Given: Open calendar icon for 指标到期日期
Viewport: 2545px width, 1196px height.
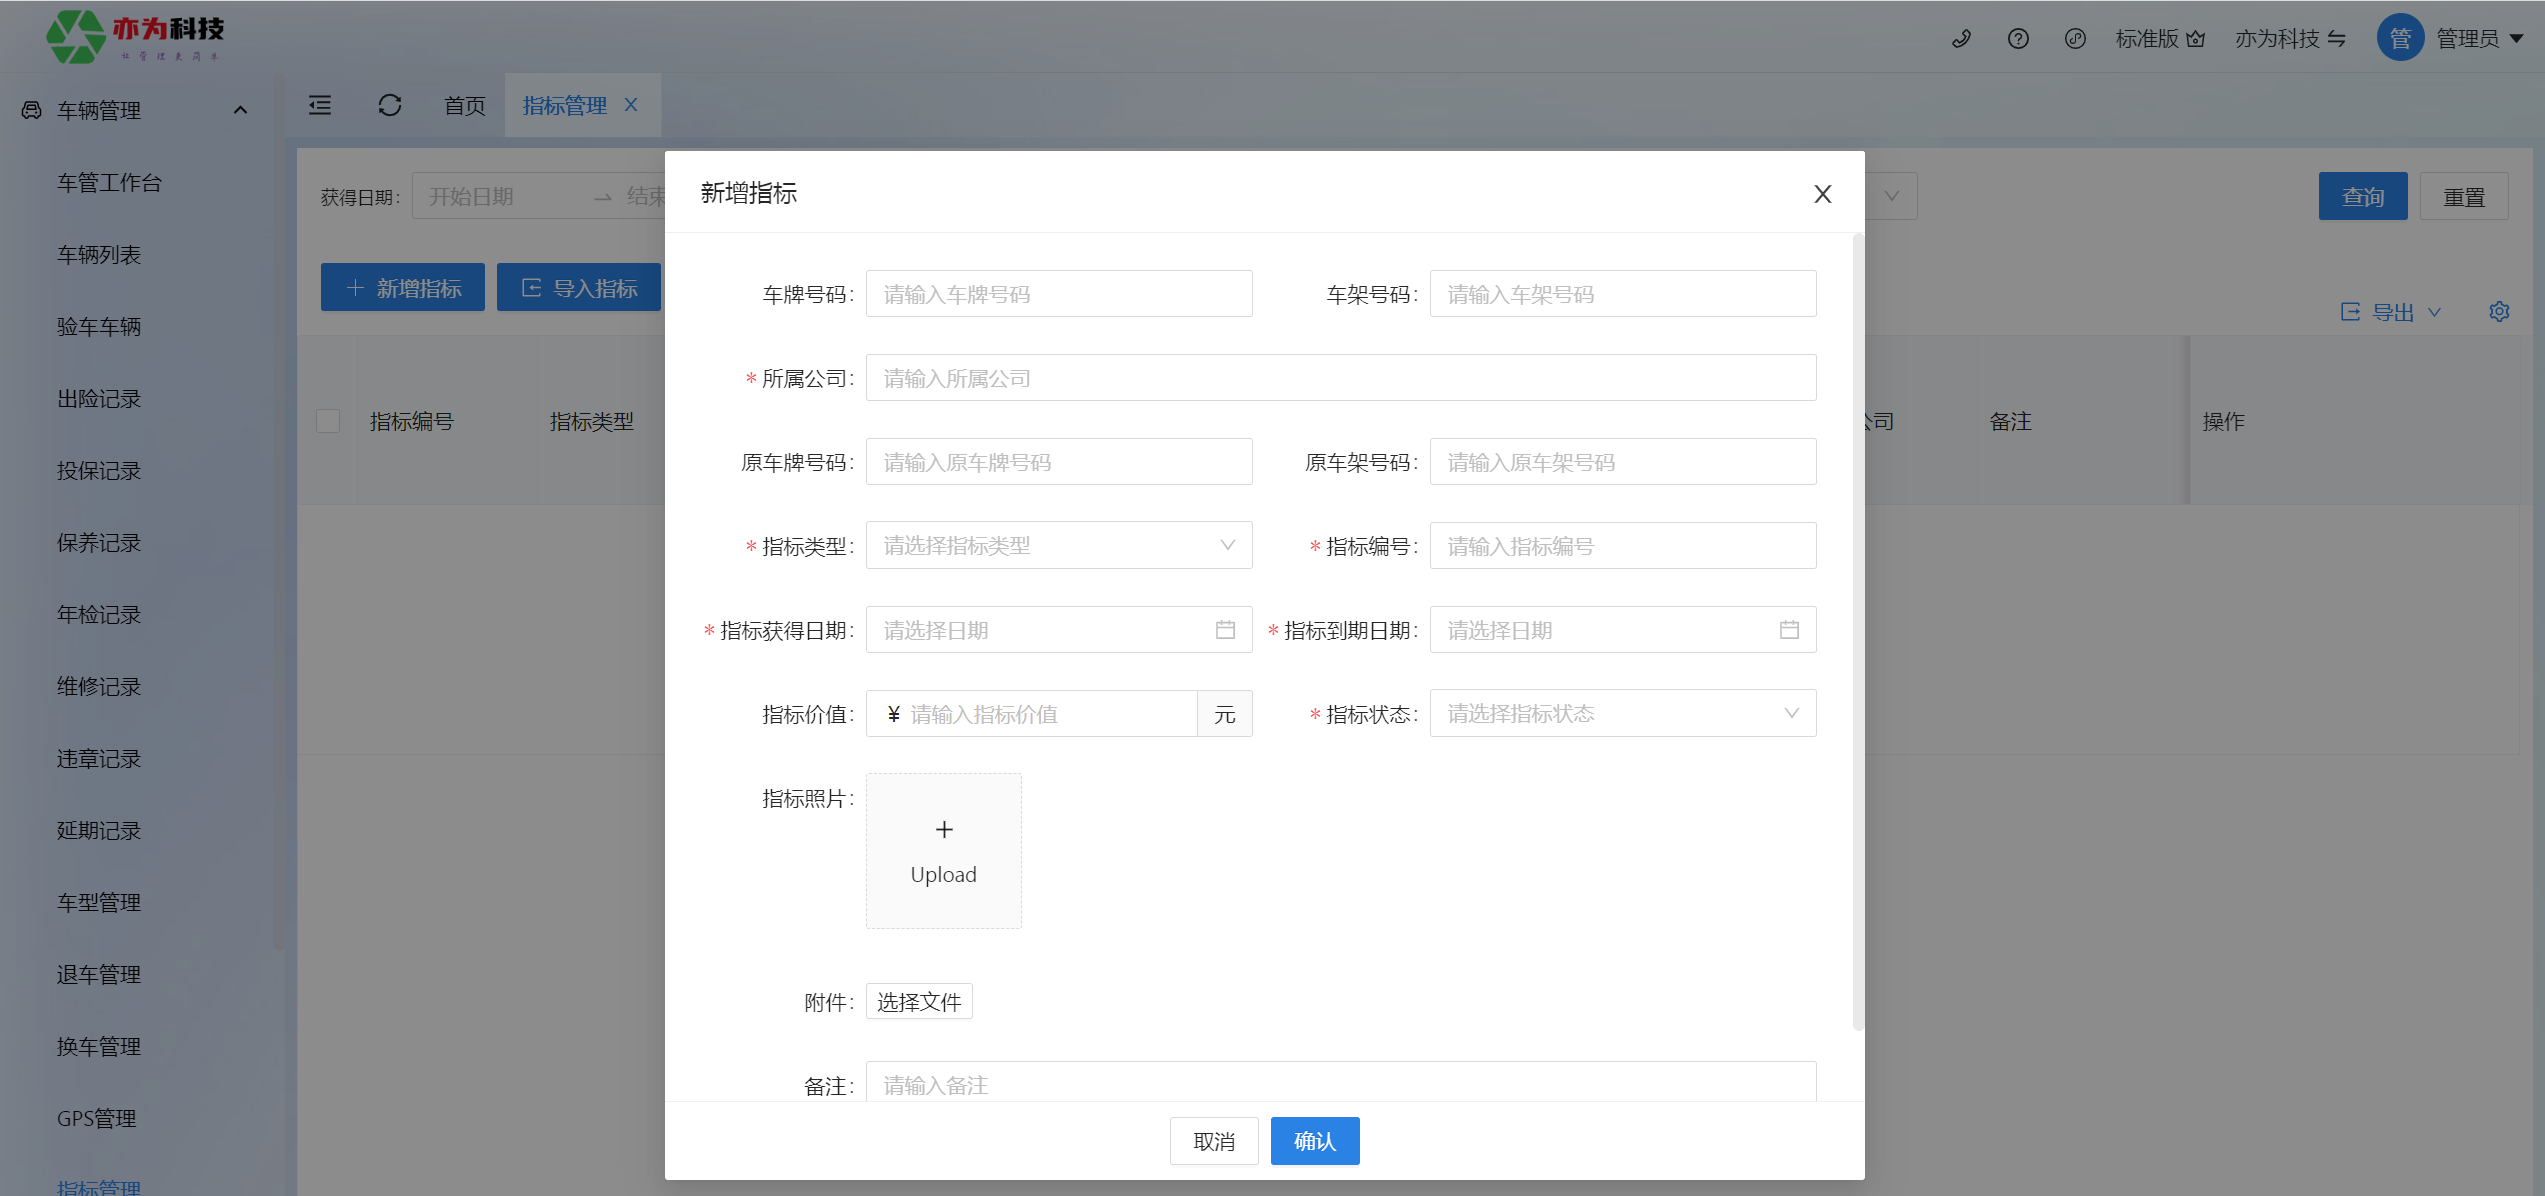Looking at the screenshot, I should click(1789, 630).
